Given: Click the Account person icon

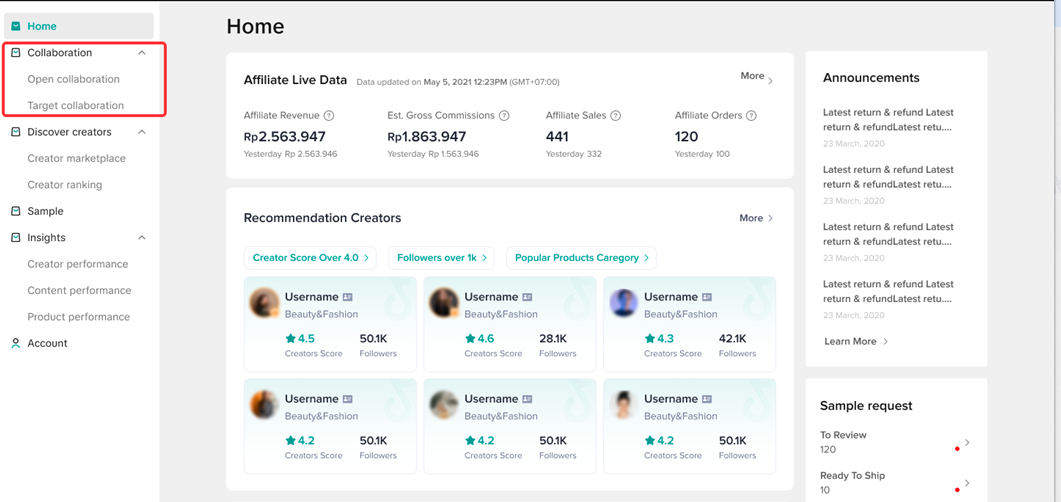Looking at the screenshot, I should pos(16,343).
